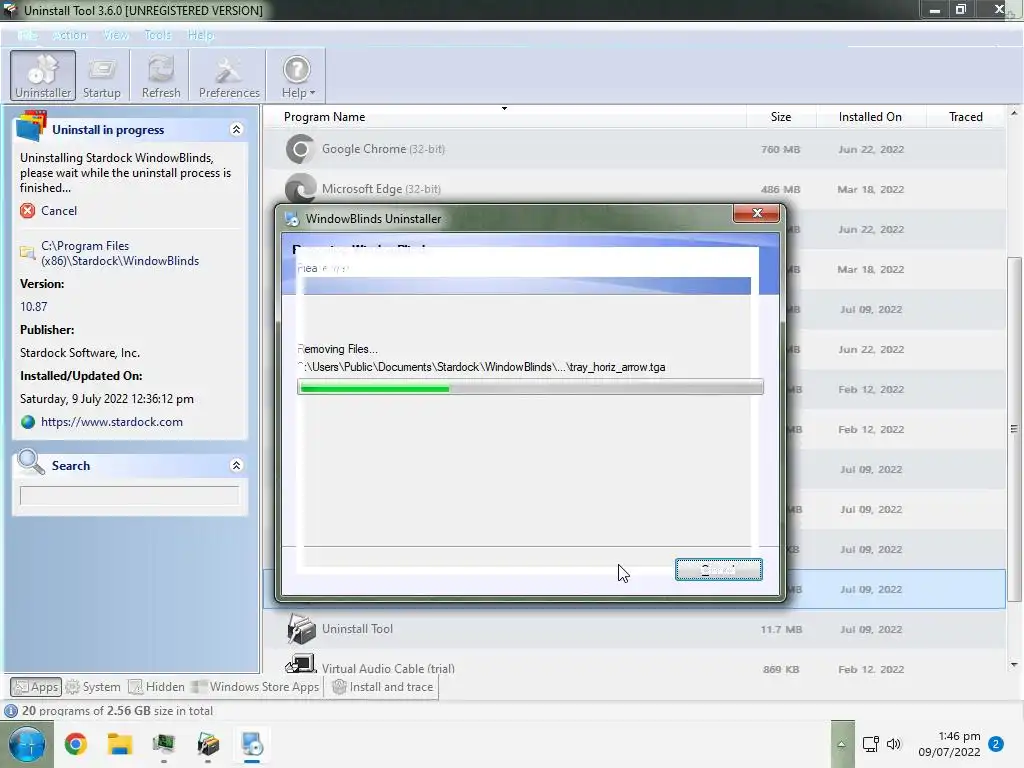Open the notification center badge

(996, 744)
